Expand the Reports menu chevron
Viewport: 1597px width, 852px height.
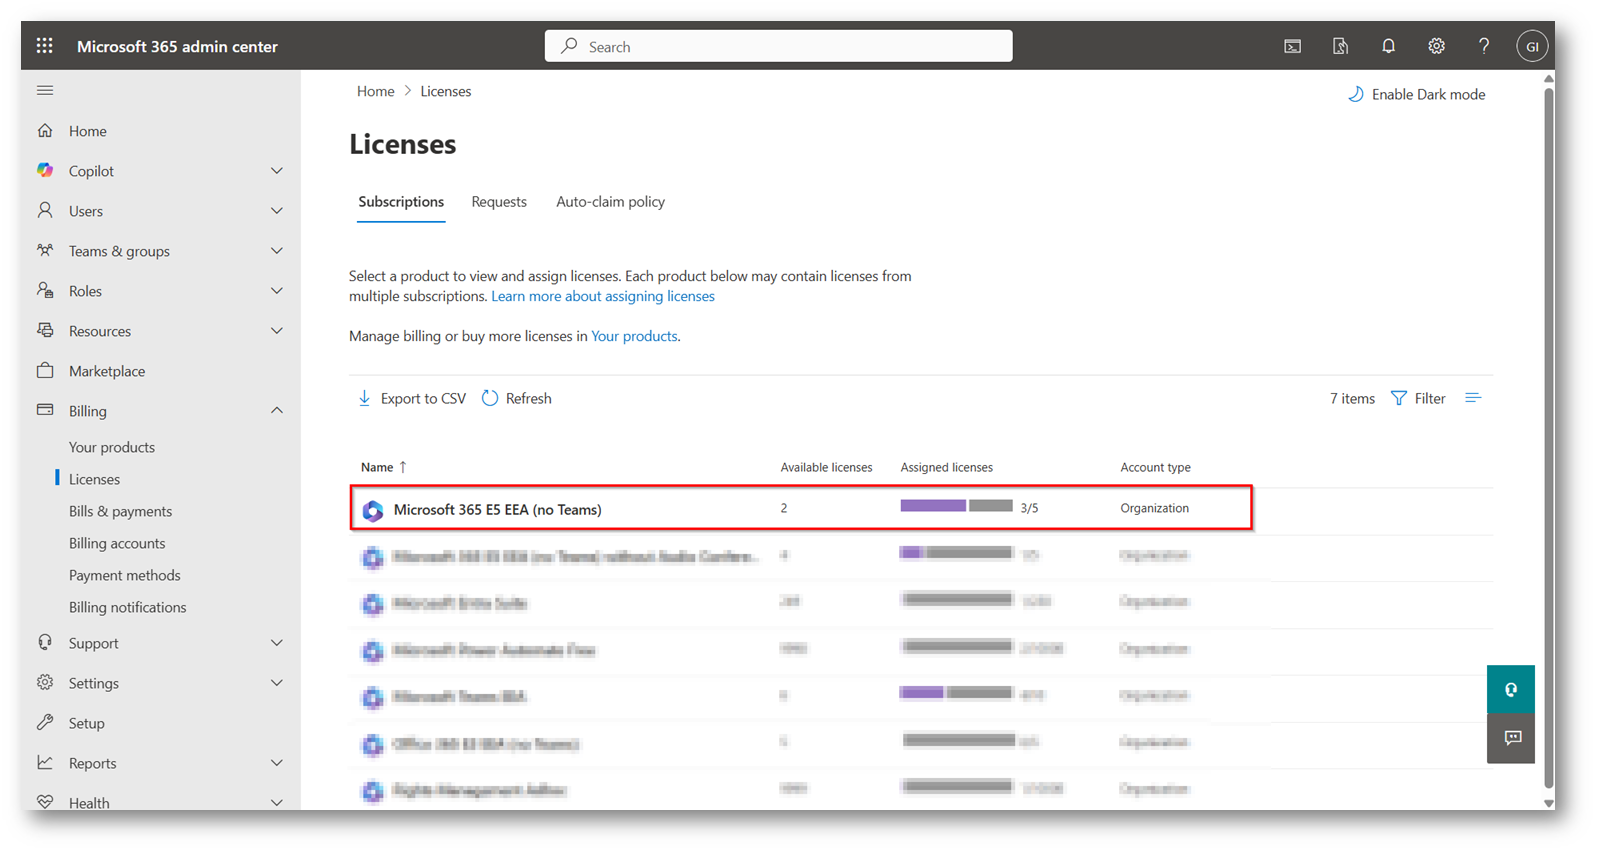[277, 763]
